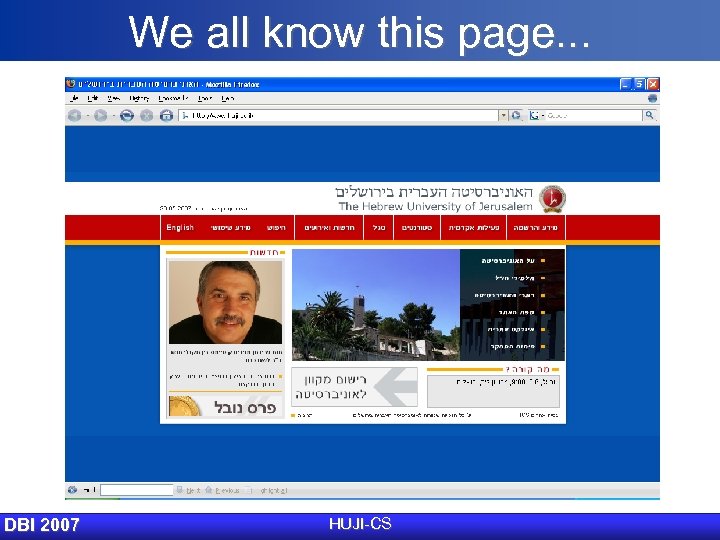The height and width of the screenshot is (540, 720).
Task: Click the חדשות news heading
Action: (x=264, y=253)
